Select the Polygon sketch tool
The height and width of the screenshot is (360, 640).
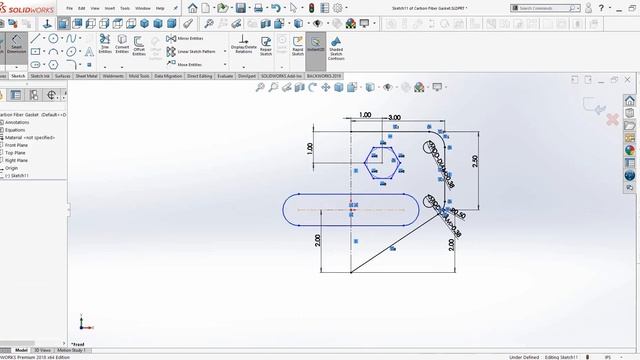(53, 64)
